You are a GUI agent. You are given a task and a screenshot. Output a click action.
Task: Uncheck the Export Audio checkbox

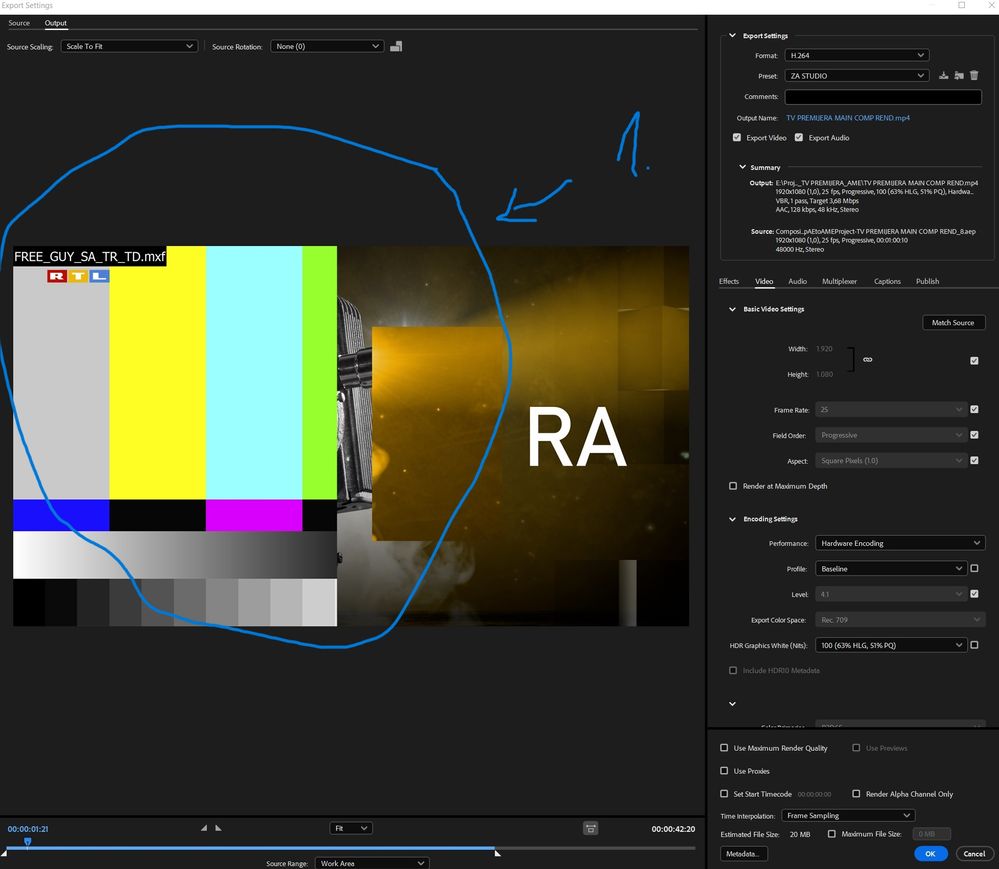[799, 138]
